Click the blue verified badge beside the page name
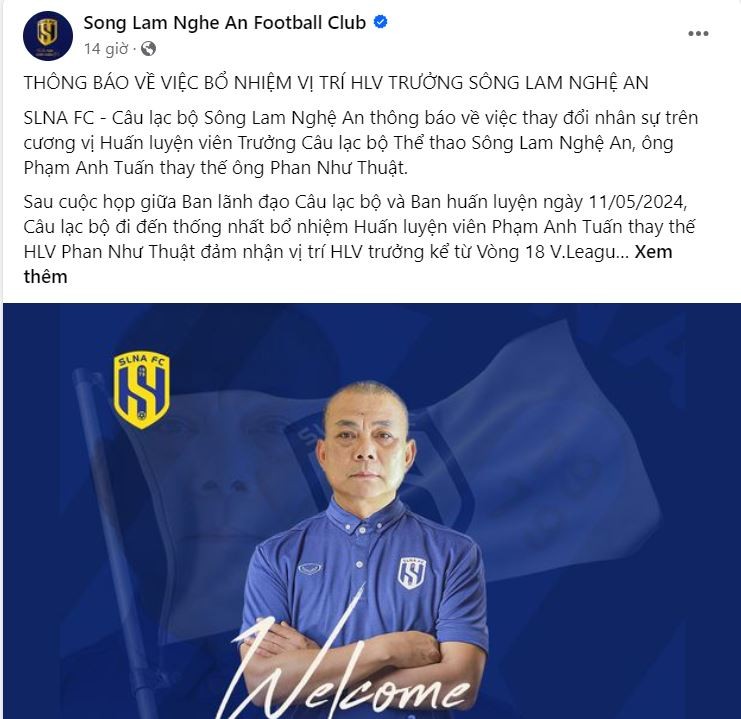This screenshot has height=719, width=741. click(380, 22)
